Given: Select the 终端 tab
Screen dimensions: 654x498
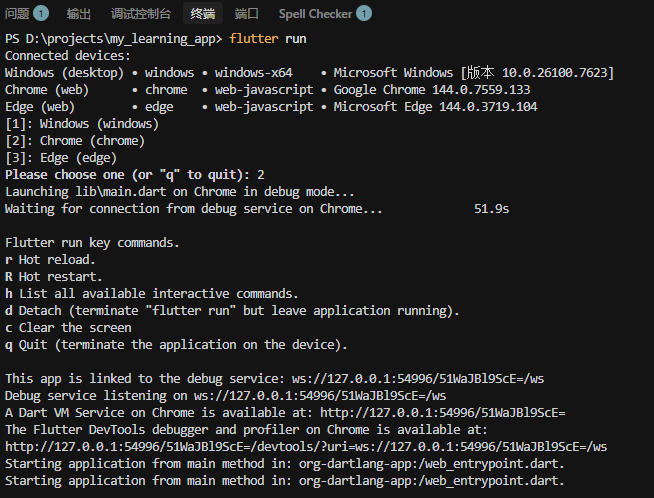Looking at the screenshot, I should tap(203, 14).
